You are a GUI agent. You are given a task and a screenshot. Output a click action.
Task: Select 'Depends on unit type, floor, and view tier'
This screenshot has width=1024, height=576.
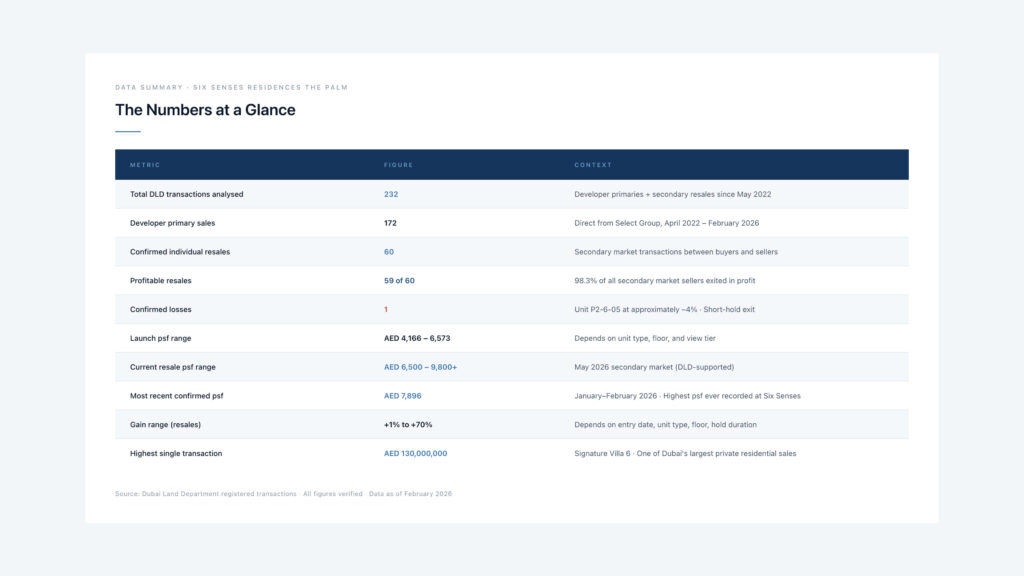pyautogui.click(x=645, y=338)
